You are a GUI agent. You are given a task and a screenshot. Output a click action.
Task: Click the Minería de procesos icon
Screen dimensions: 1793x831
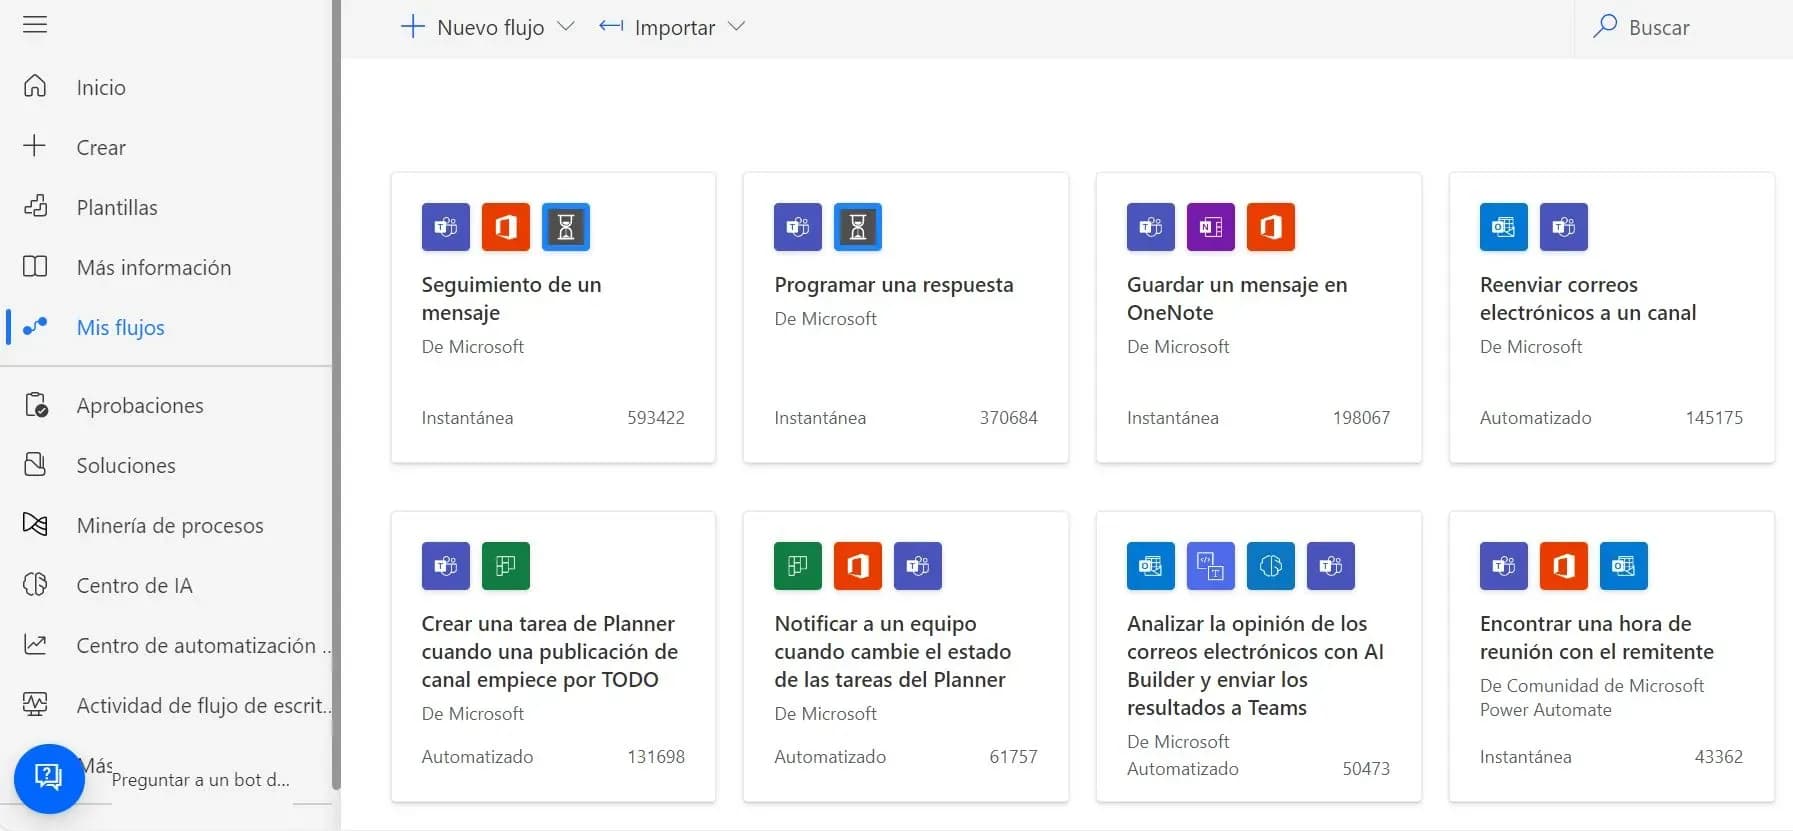click(35, 524)
